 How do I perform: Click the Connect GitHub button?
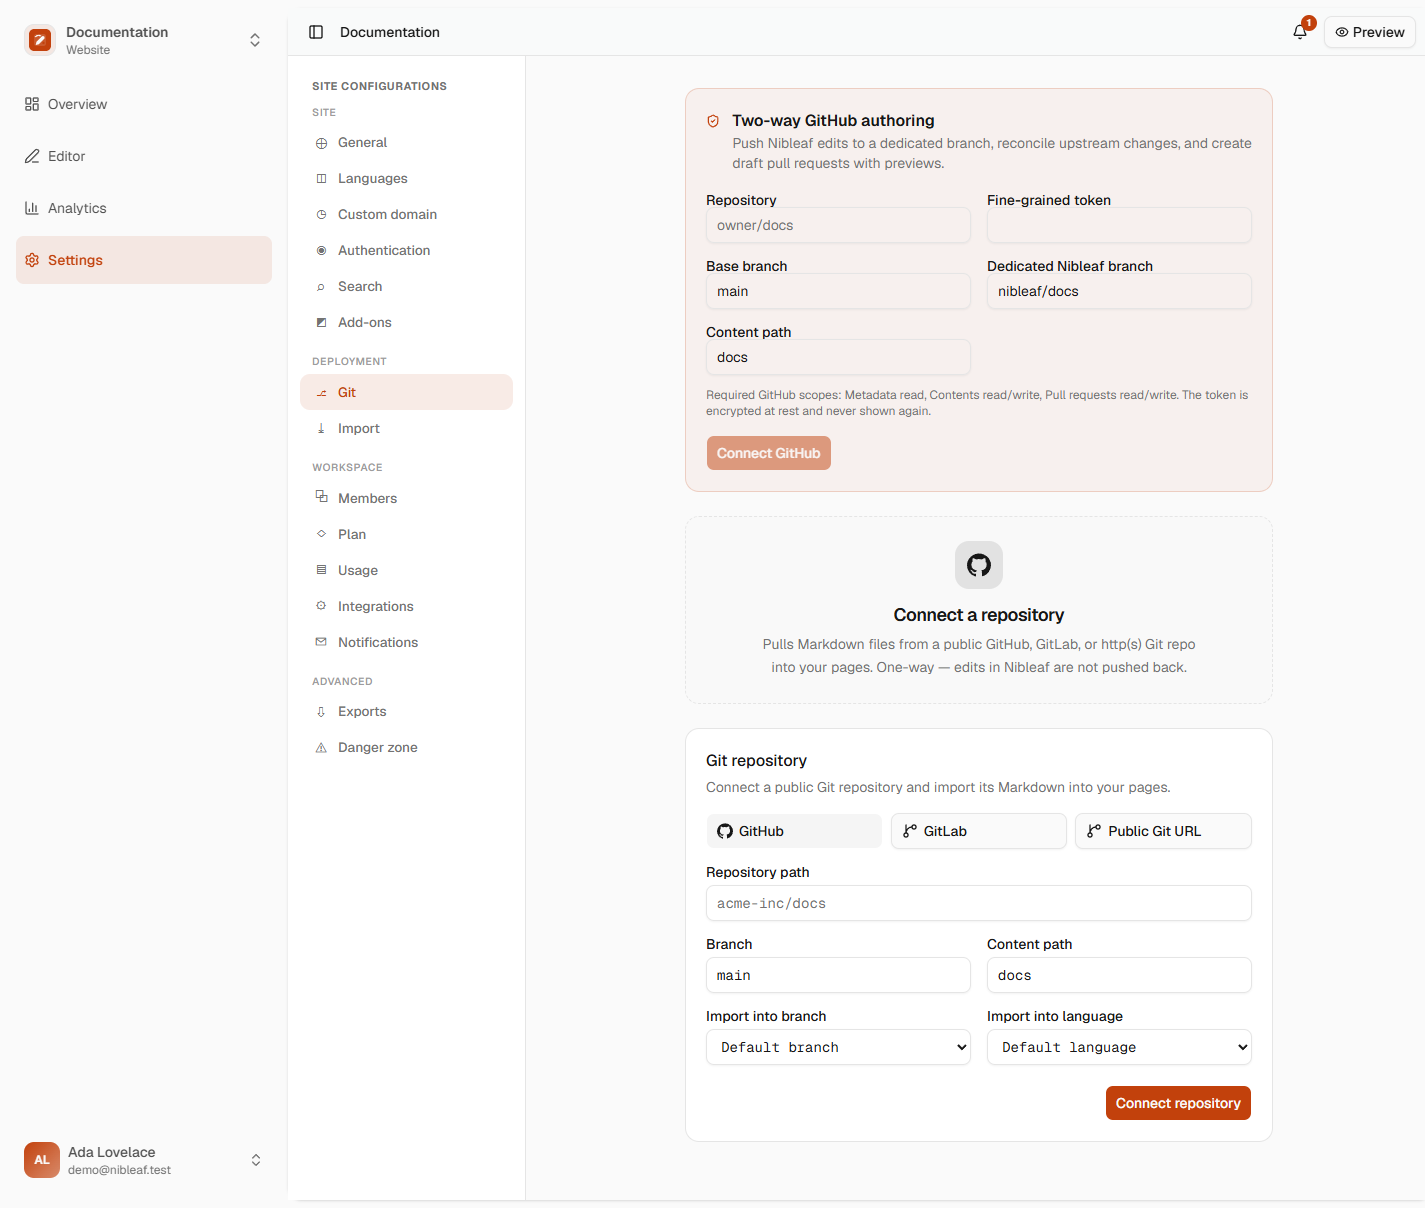click(x=768, y=453)
